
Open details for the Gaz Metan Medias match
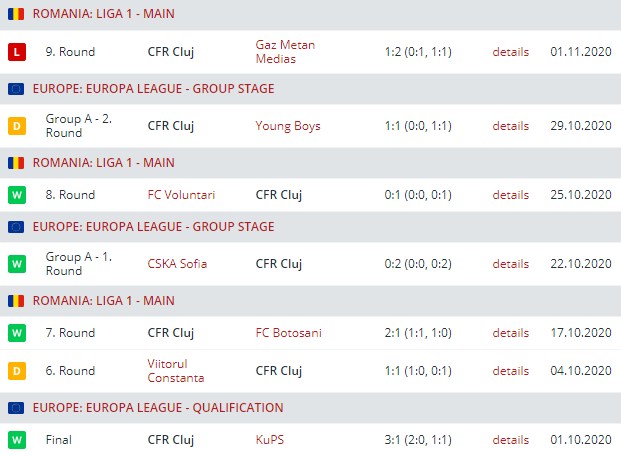tap(510, 51)
